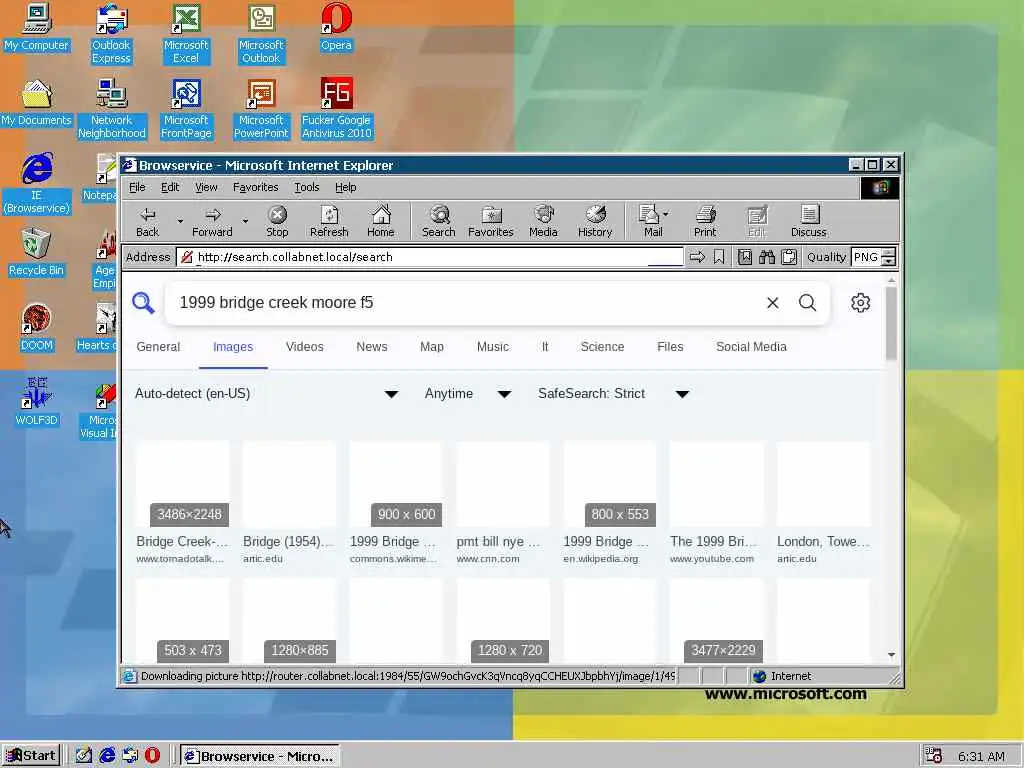Open the Search pane from toolbar
The height and width of the screenshot is (768, 1024).
pos(439,221)
